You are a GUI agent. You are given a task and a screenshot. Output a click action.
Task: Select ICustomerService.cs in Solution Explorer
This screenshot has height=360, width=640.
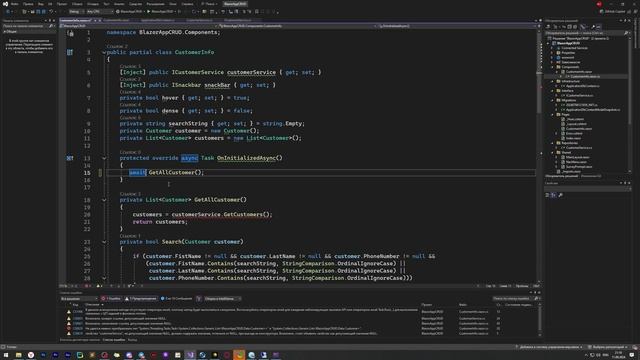pos(580,96)
